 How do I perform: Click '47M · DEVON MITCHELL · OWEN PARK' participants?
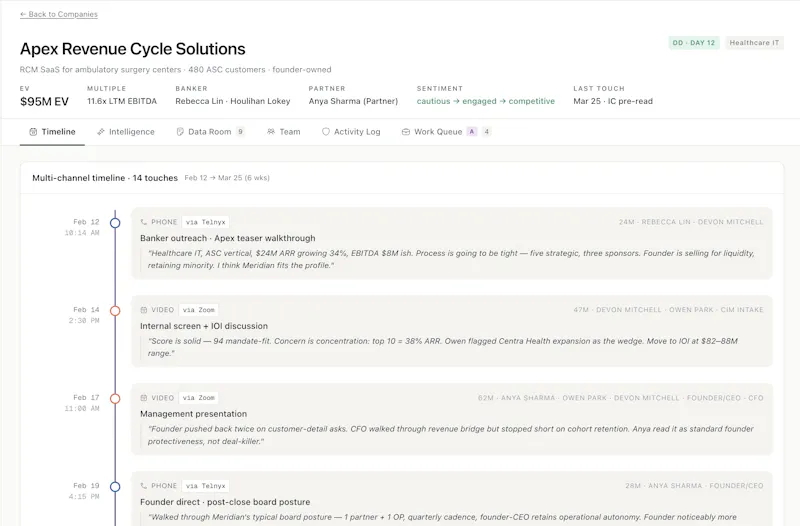click(x=668, y=310)
